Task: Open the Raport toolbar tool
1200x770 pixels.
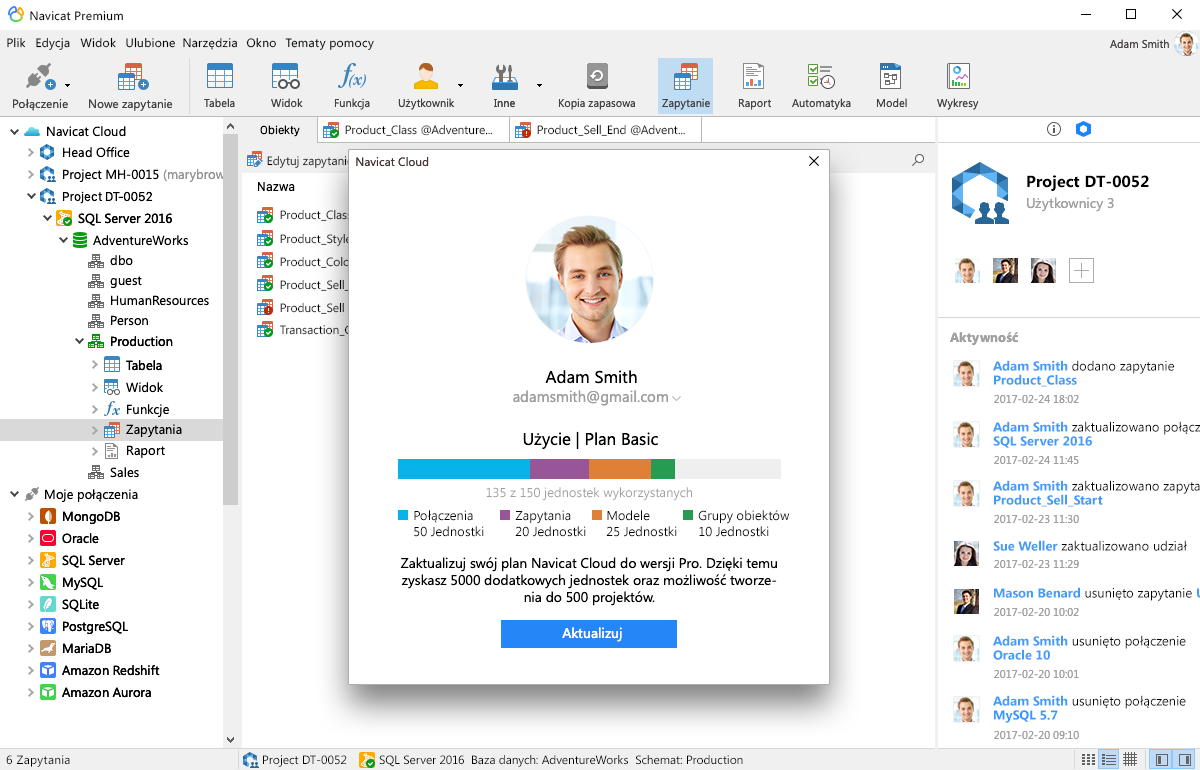Action: pos(754,86)
